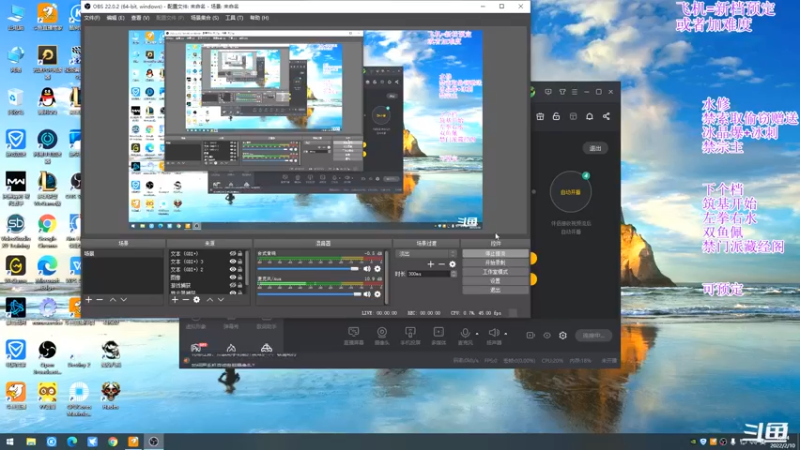
Task: Move scene down in the scenes panel
Action: 123,299
